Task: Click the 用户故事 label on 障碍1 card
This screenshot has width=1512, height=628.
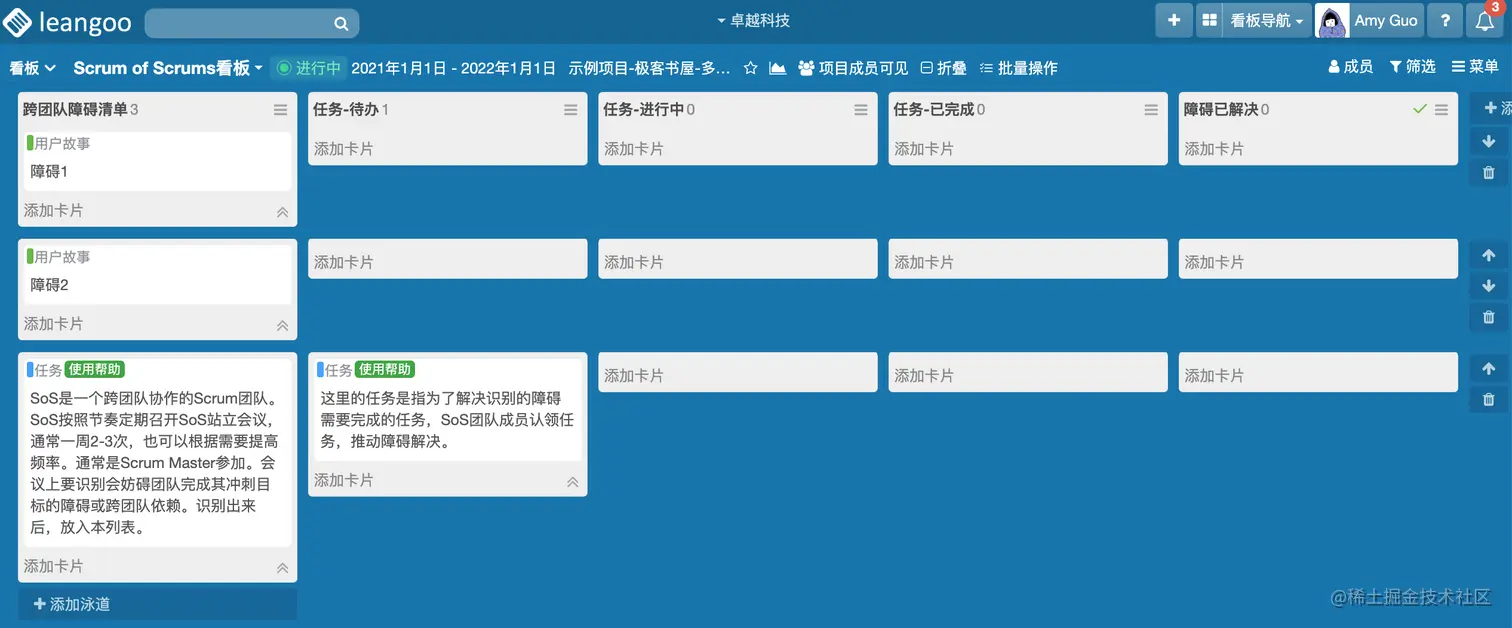Action: 60,144
